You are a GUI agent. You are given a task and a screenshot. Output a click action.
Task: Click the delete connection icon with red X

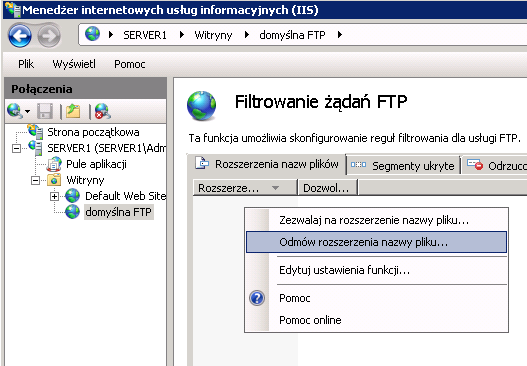[103, 111]
